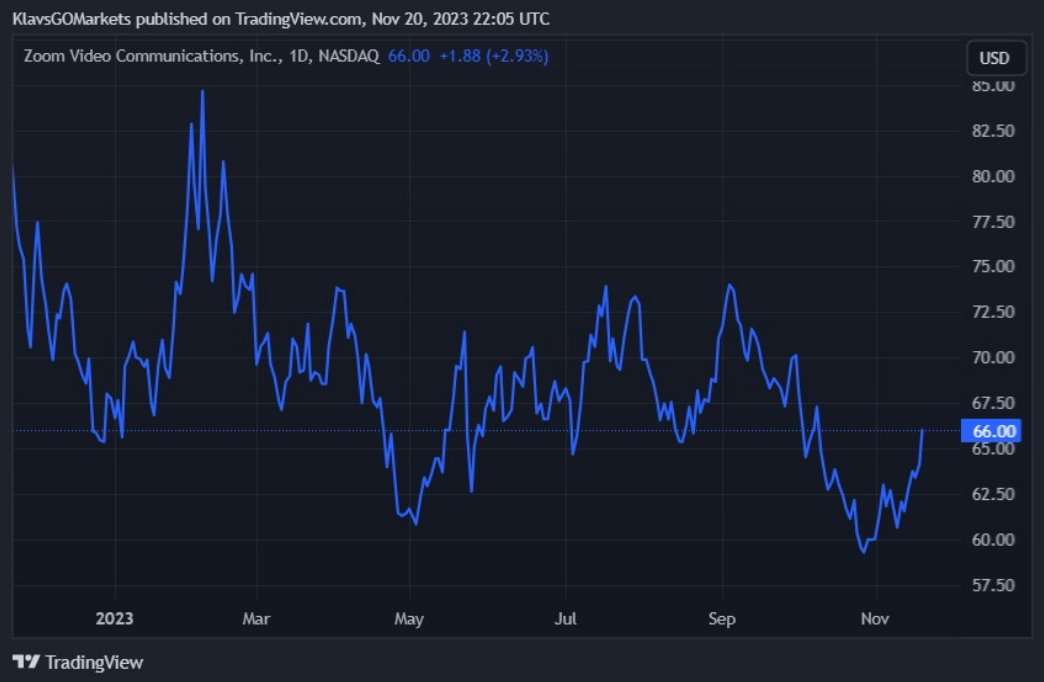Click the KlavsGOMarkets published caption text
The width and height of the screenshot is (1044, 682).
tap(281, 19)
